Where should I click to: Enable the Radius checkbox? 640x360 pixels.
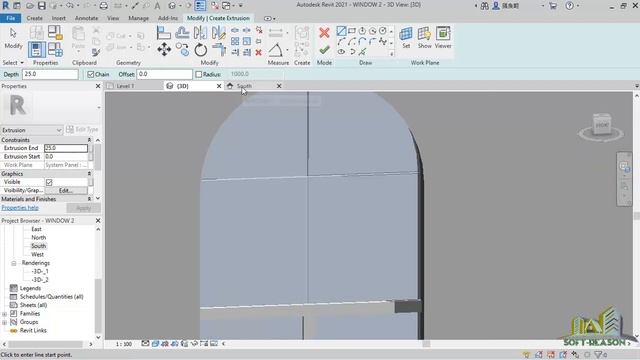pos(199,74)
